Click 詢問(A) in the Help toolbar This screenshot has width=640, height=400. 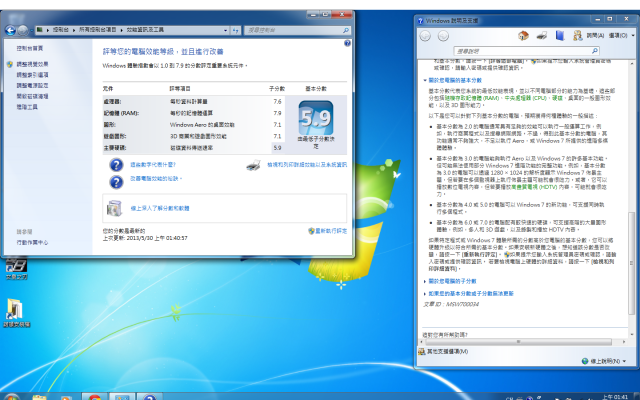pos(595,36)
